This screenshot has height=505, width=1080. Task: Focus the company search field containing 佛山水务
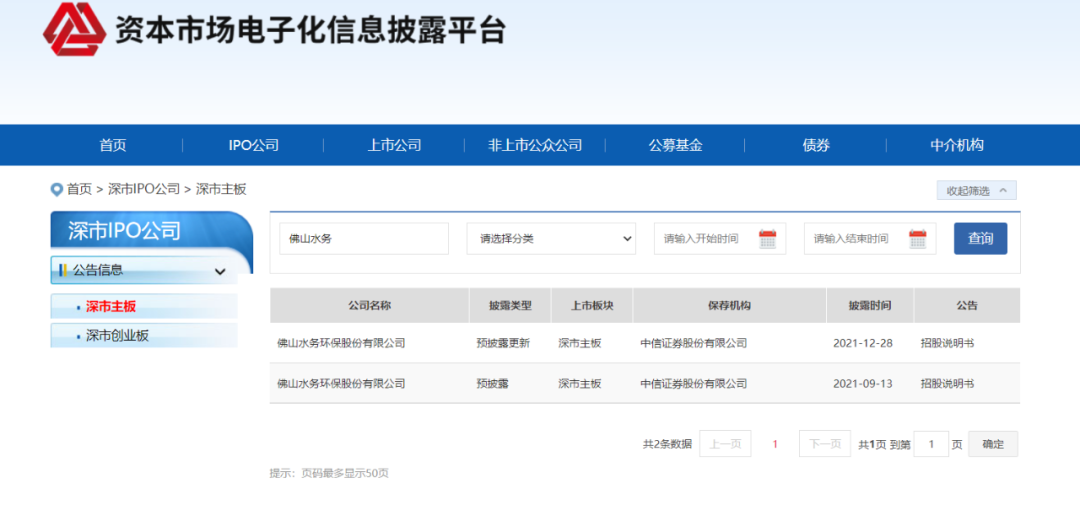(364, 238)
